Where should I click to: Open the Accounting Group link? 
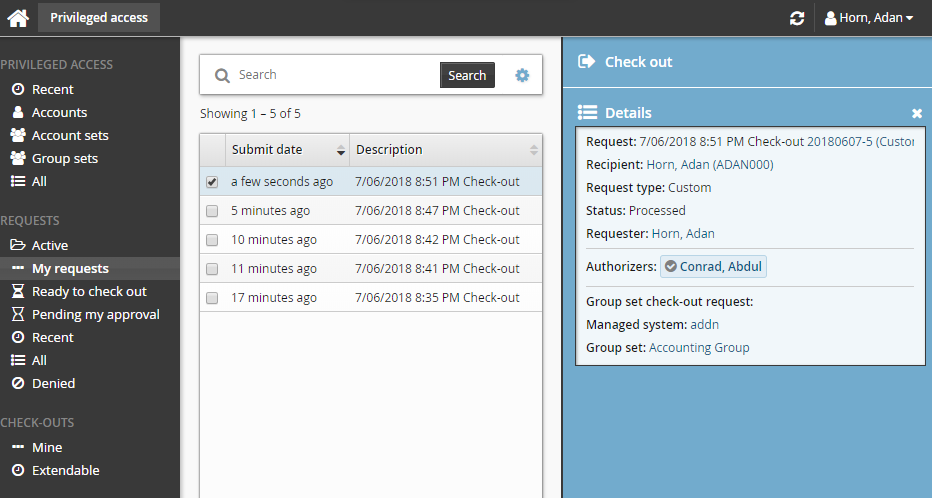[x=699, y=348]
